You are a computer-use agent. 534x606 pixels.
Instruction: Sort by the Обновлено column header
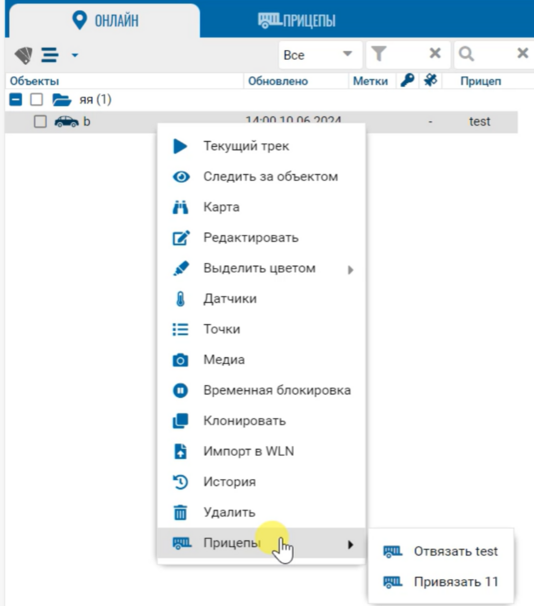coord(278,81)
